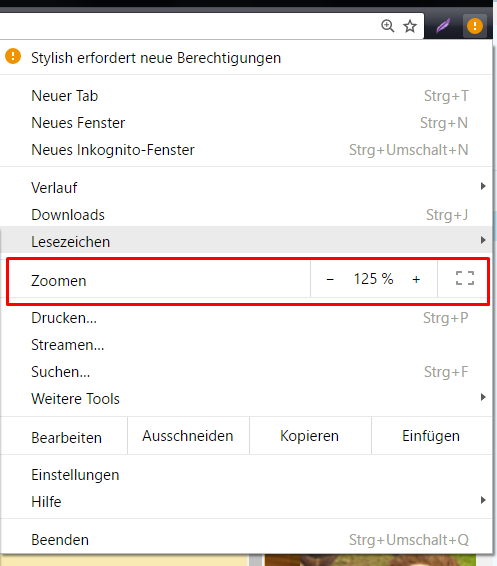
Task: Open a Neues Inkognito-Fenster
Action: pyautogui.click(x=246, y=150)
